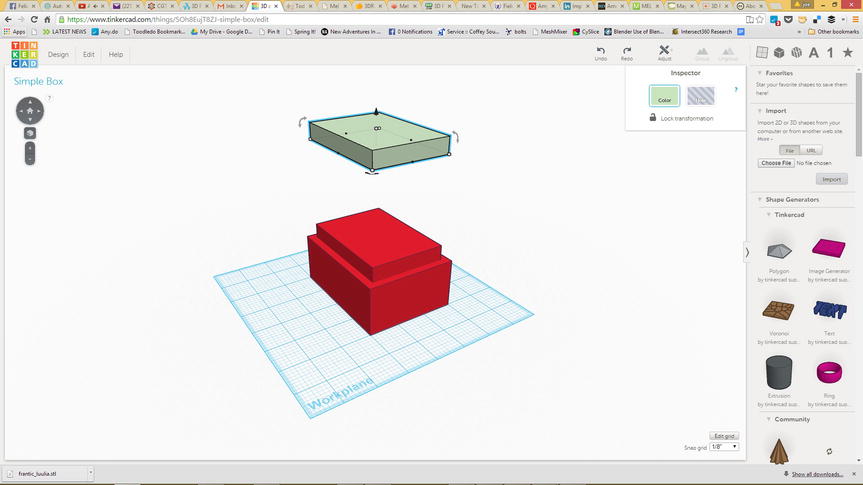Click the Inspector help question mark

click(736, 89)
